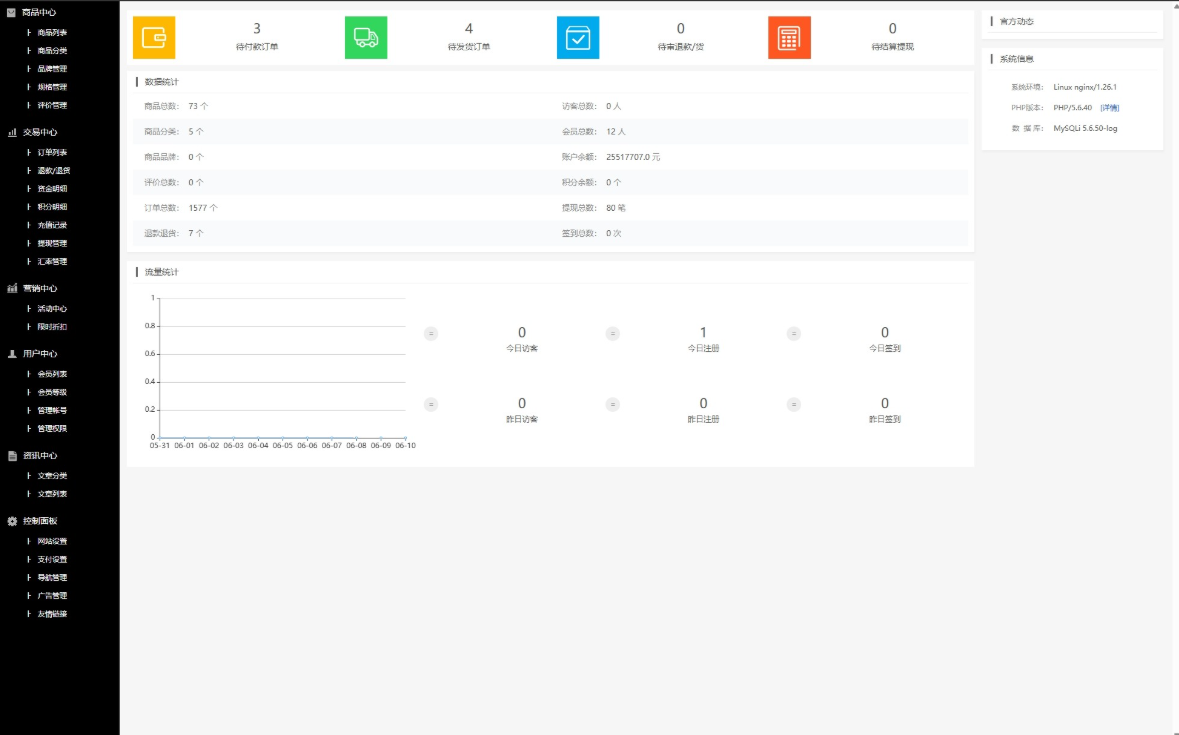Click the yellow wallet pending-payment icon

pos(154,38)
